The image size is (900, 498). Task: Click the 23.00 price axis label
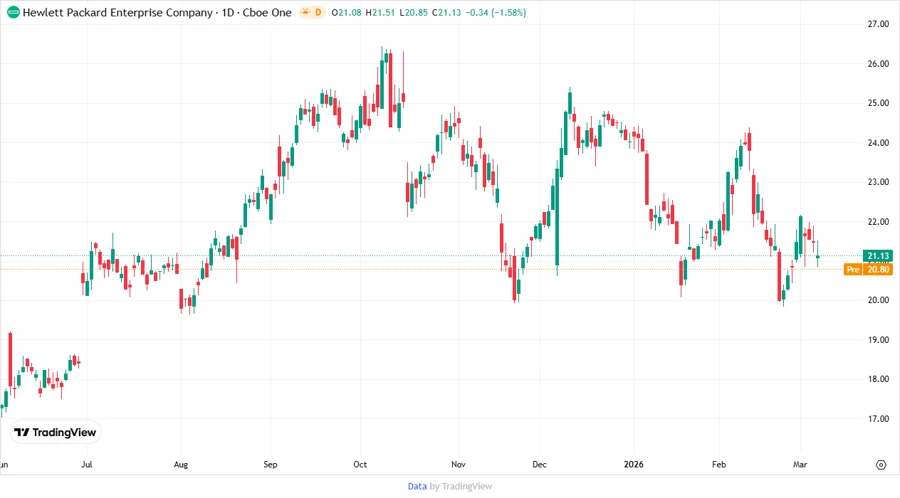[878, 182]
